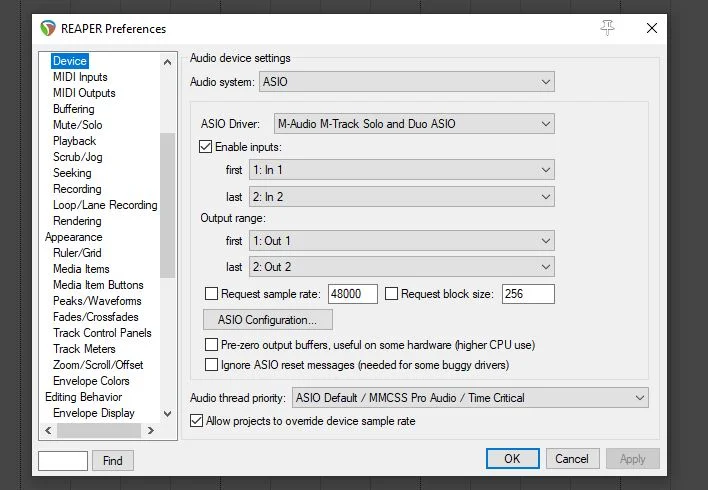The image size is (708, 490).
Task: Open the Buffering preferences page
Action: tap(74, 109)
